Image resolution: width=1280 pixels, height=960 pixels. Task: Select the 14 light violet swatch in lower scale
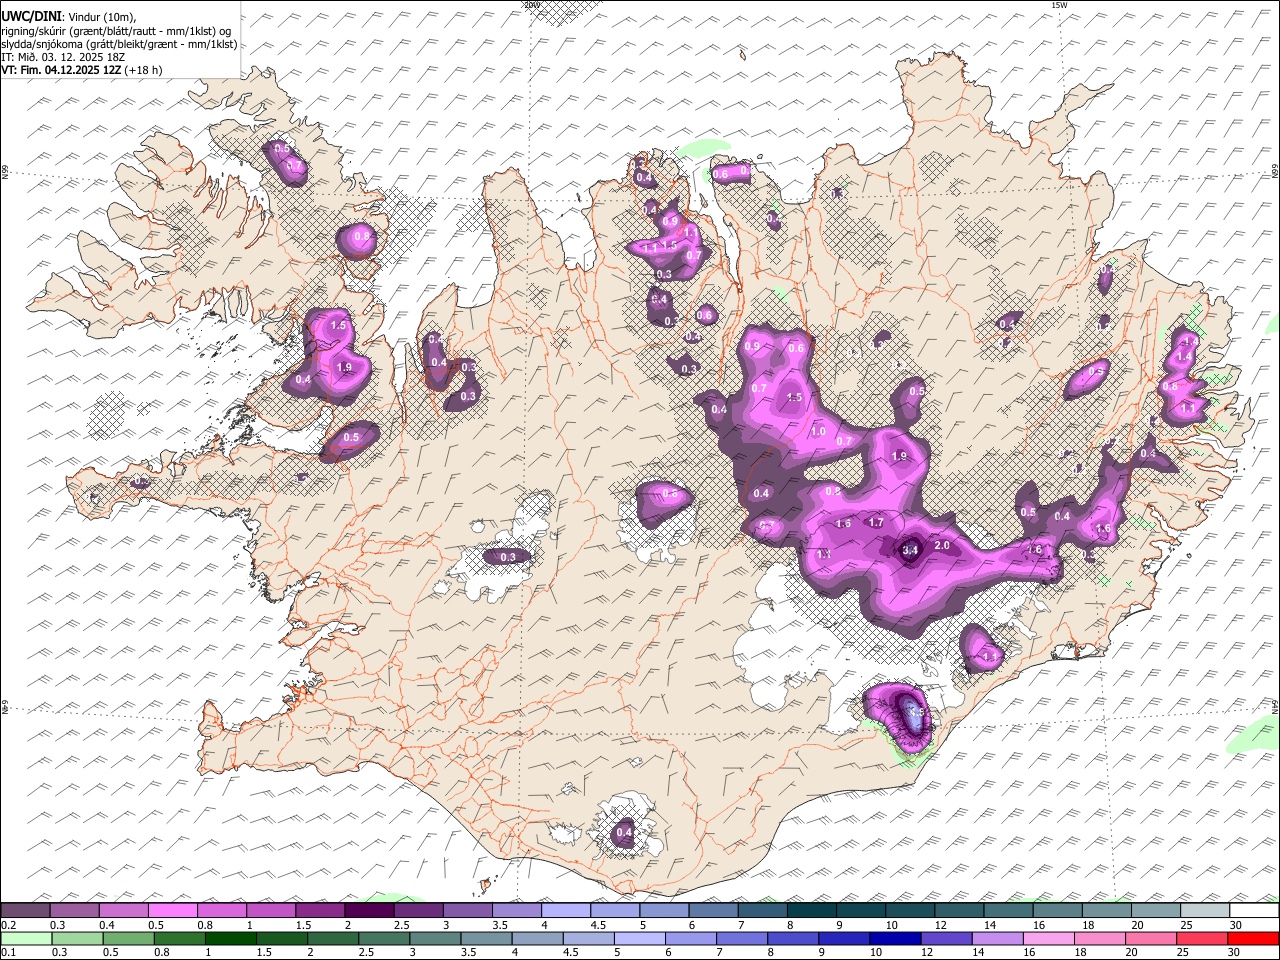coord(997,938)
